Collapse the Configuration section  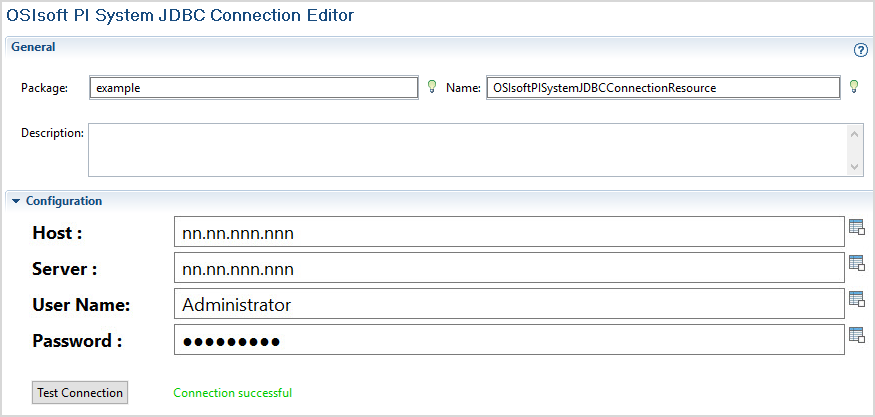[16, 201]
